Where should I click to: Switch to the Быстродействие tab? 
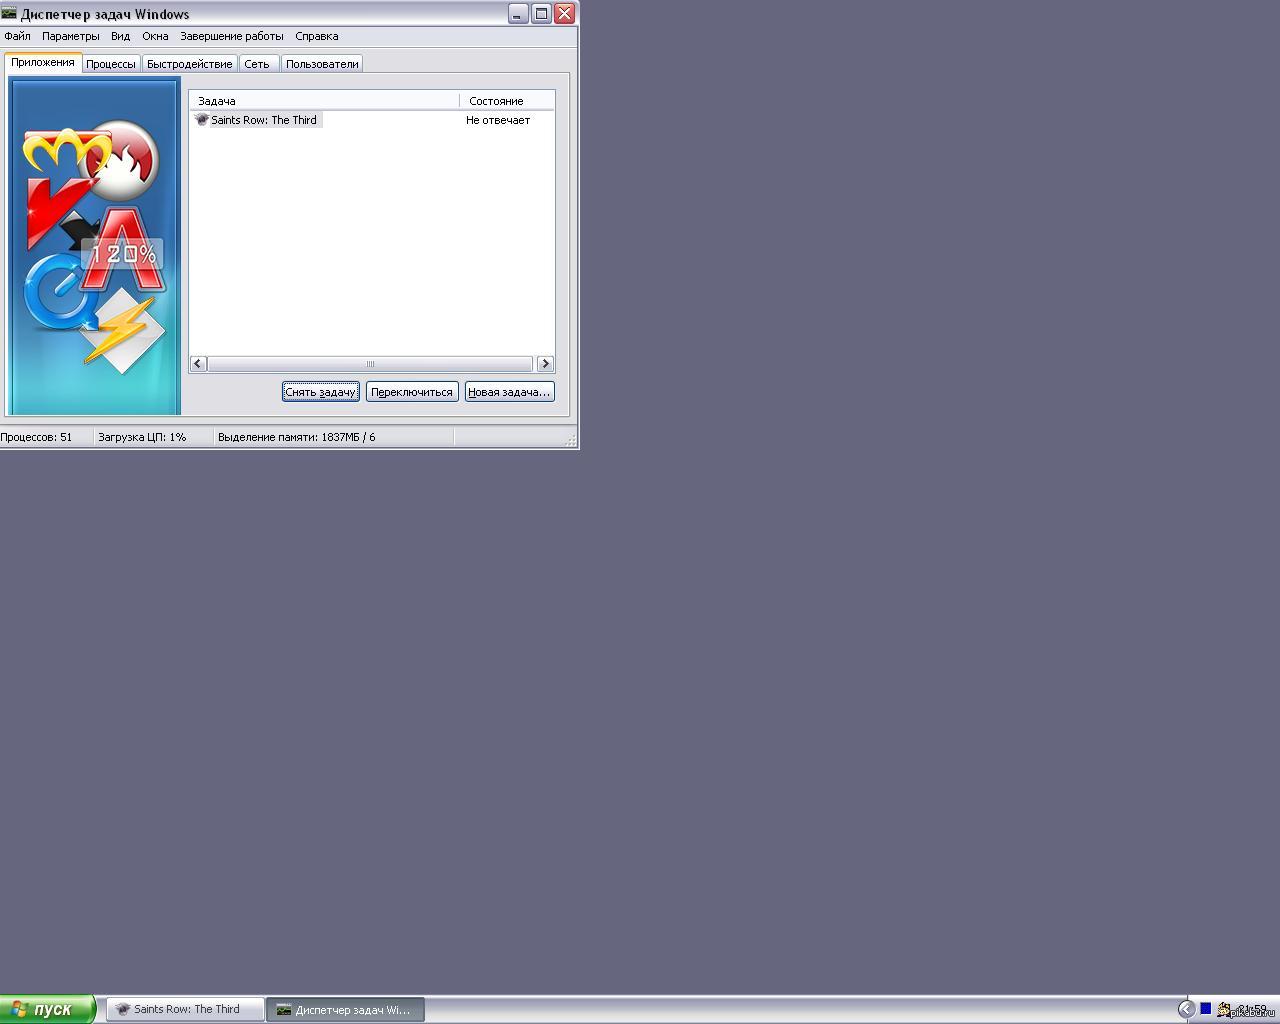pos(189,64)
